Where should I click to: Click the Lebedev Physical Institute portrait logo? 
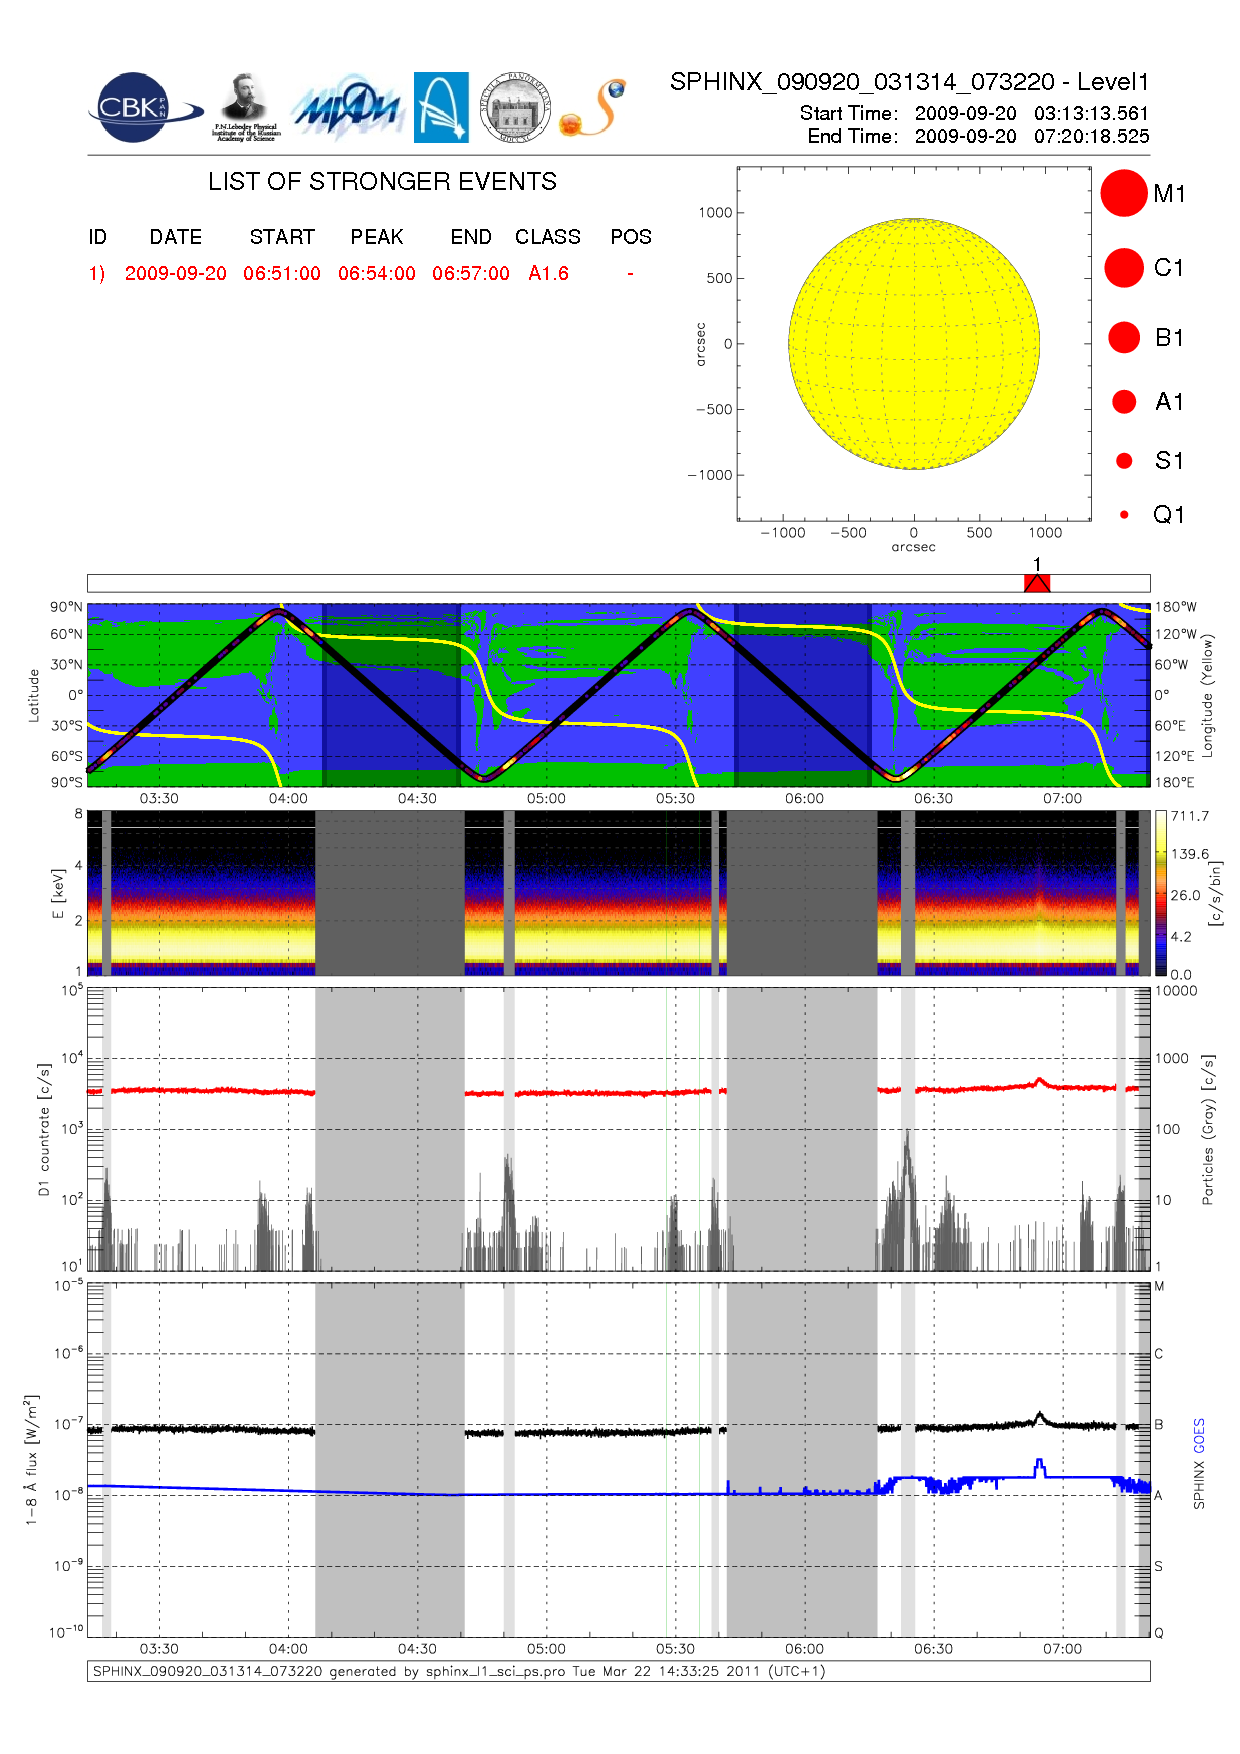click(245, 107)
